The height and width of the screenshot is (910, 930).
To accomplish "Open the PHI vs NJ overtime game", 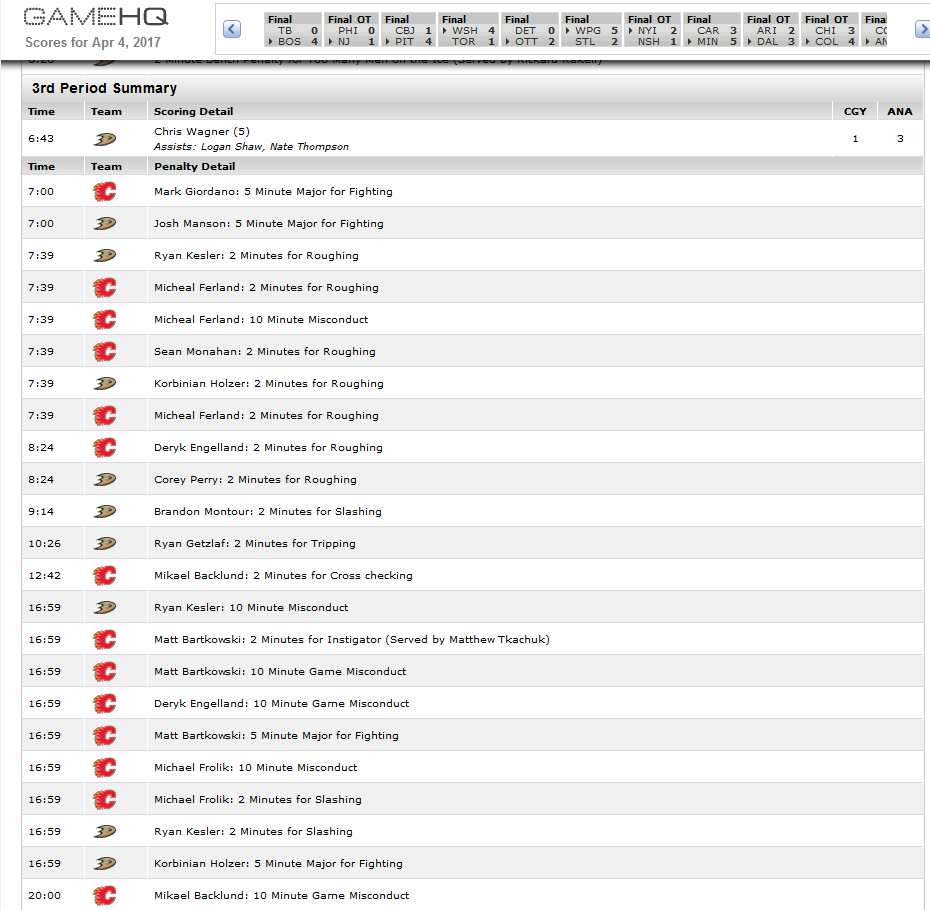I will 351,31.
